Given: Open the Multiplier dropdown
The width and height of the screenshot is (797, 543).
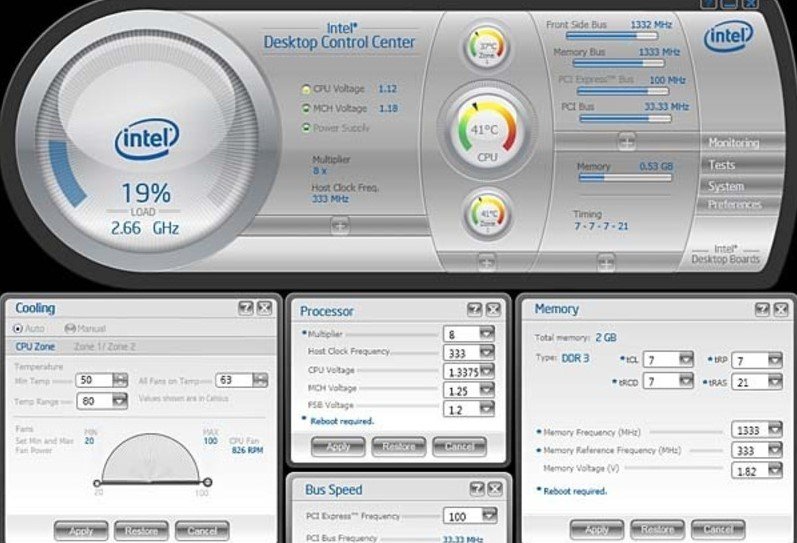Looking at the screenshot, I should pos(487,334).
